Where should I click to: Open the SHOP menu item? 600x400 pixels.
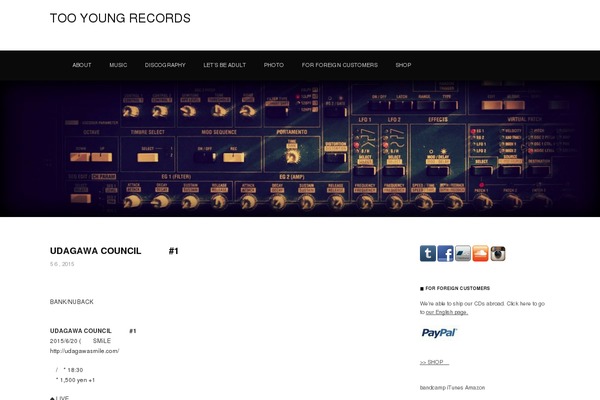coord(403,65)
